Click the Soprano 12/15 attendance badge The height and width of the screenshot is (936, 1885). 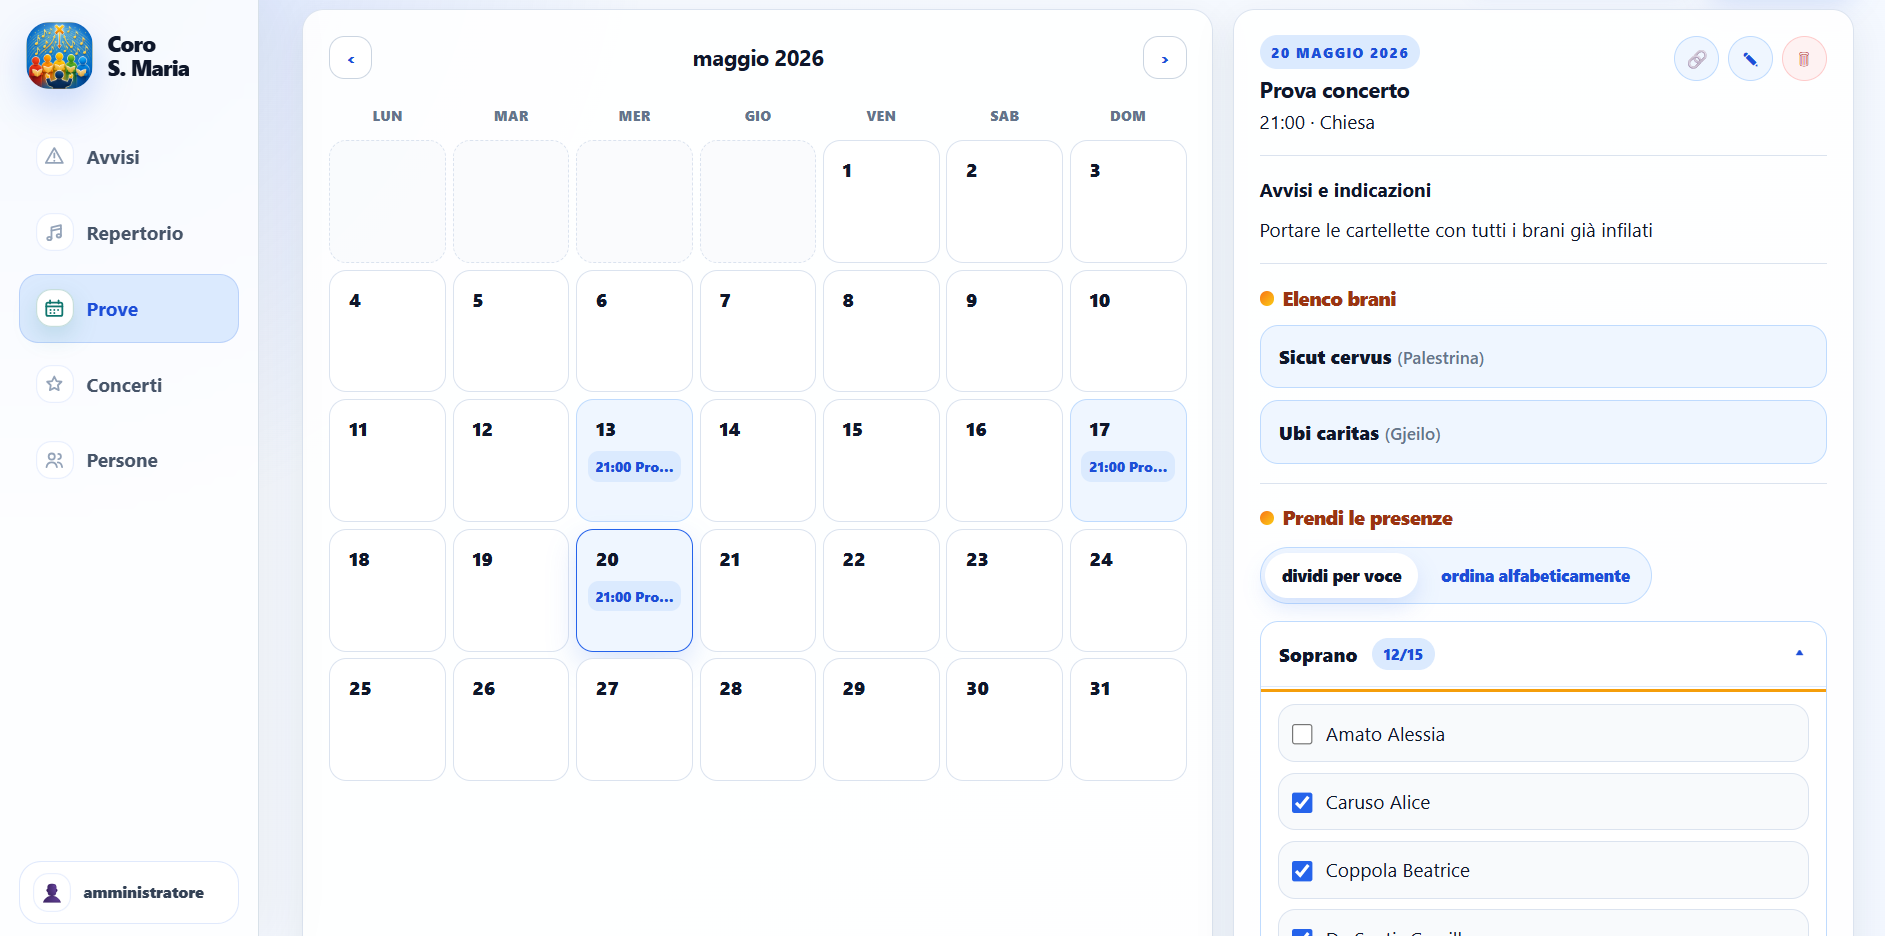pos(1402,655)
